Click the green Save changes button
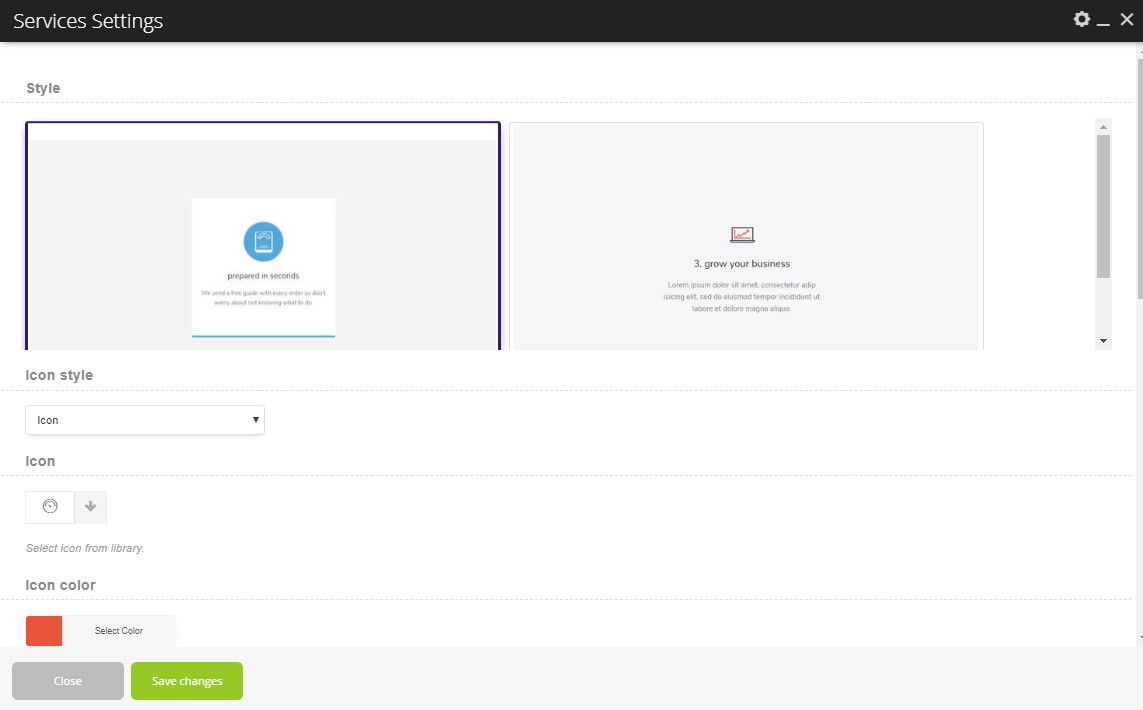The width and height of the screenshot is (1143, 710). [x=187, y=681]
